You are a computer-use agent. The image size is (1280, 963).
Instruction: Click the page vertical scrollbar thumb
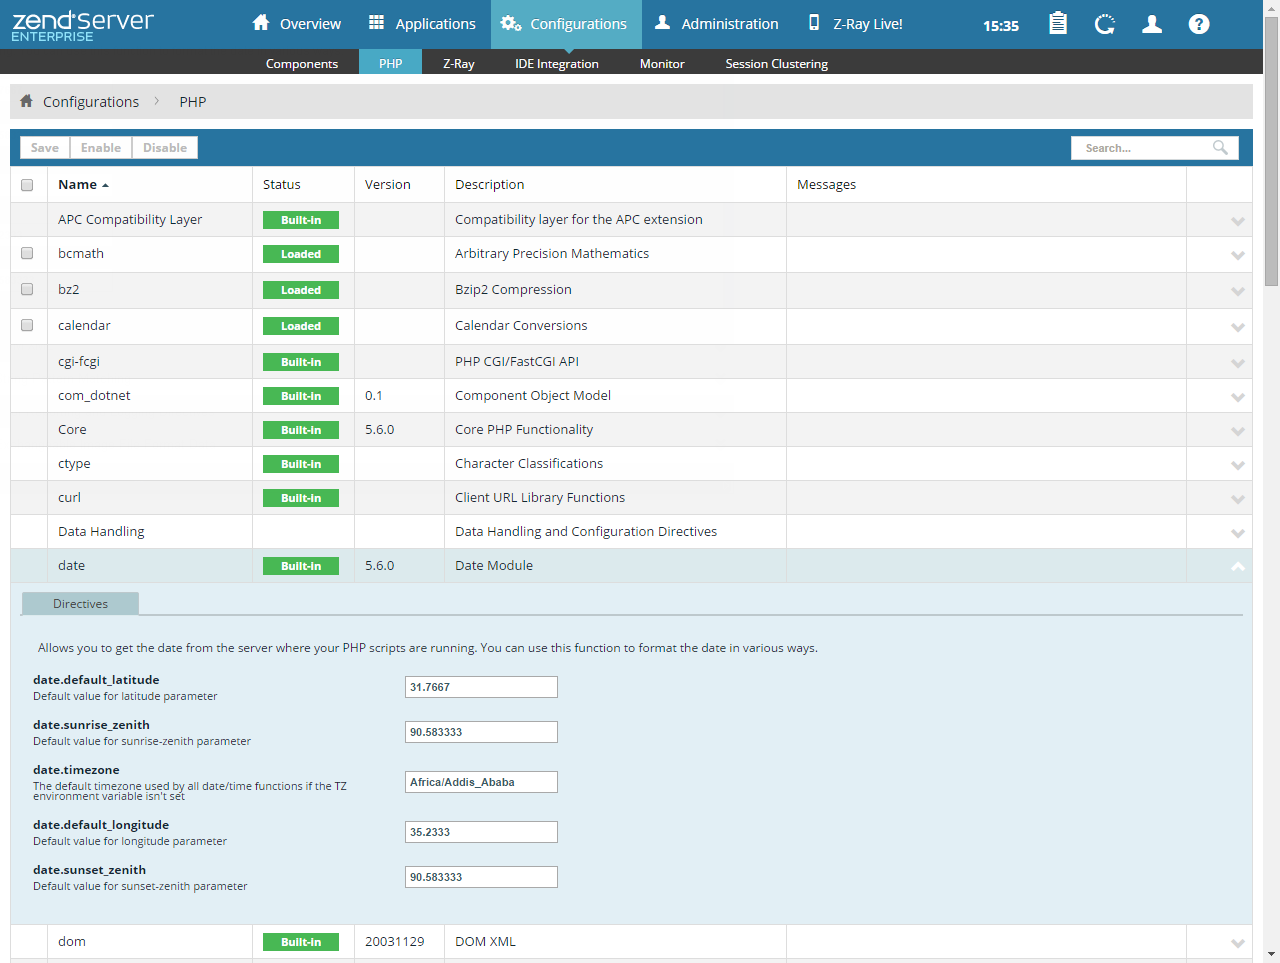(1271, 150)
